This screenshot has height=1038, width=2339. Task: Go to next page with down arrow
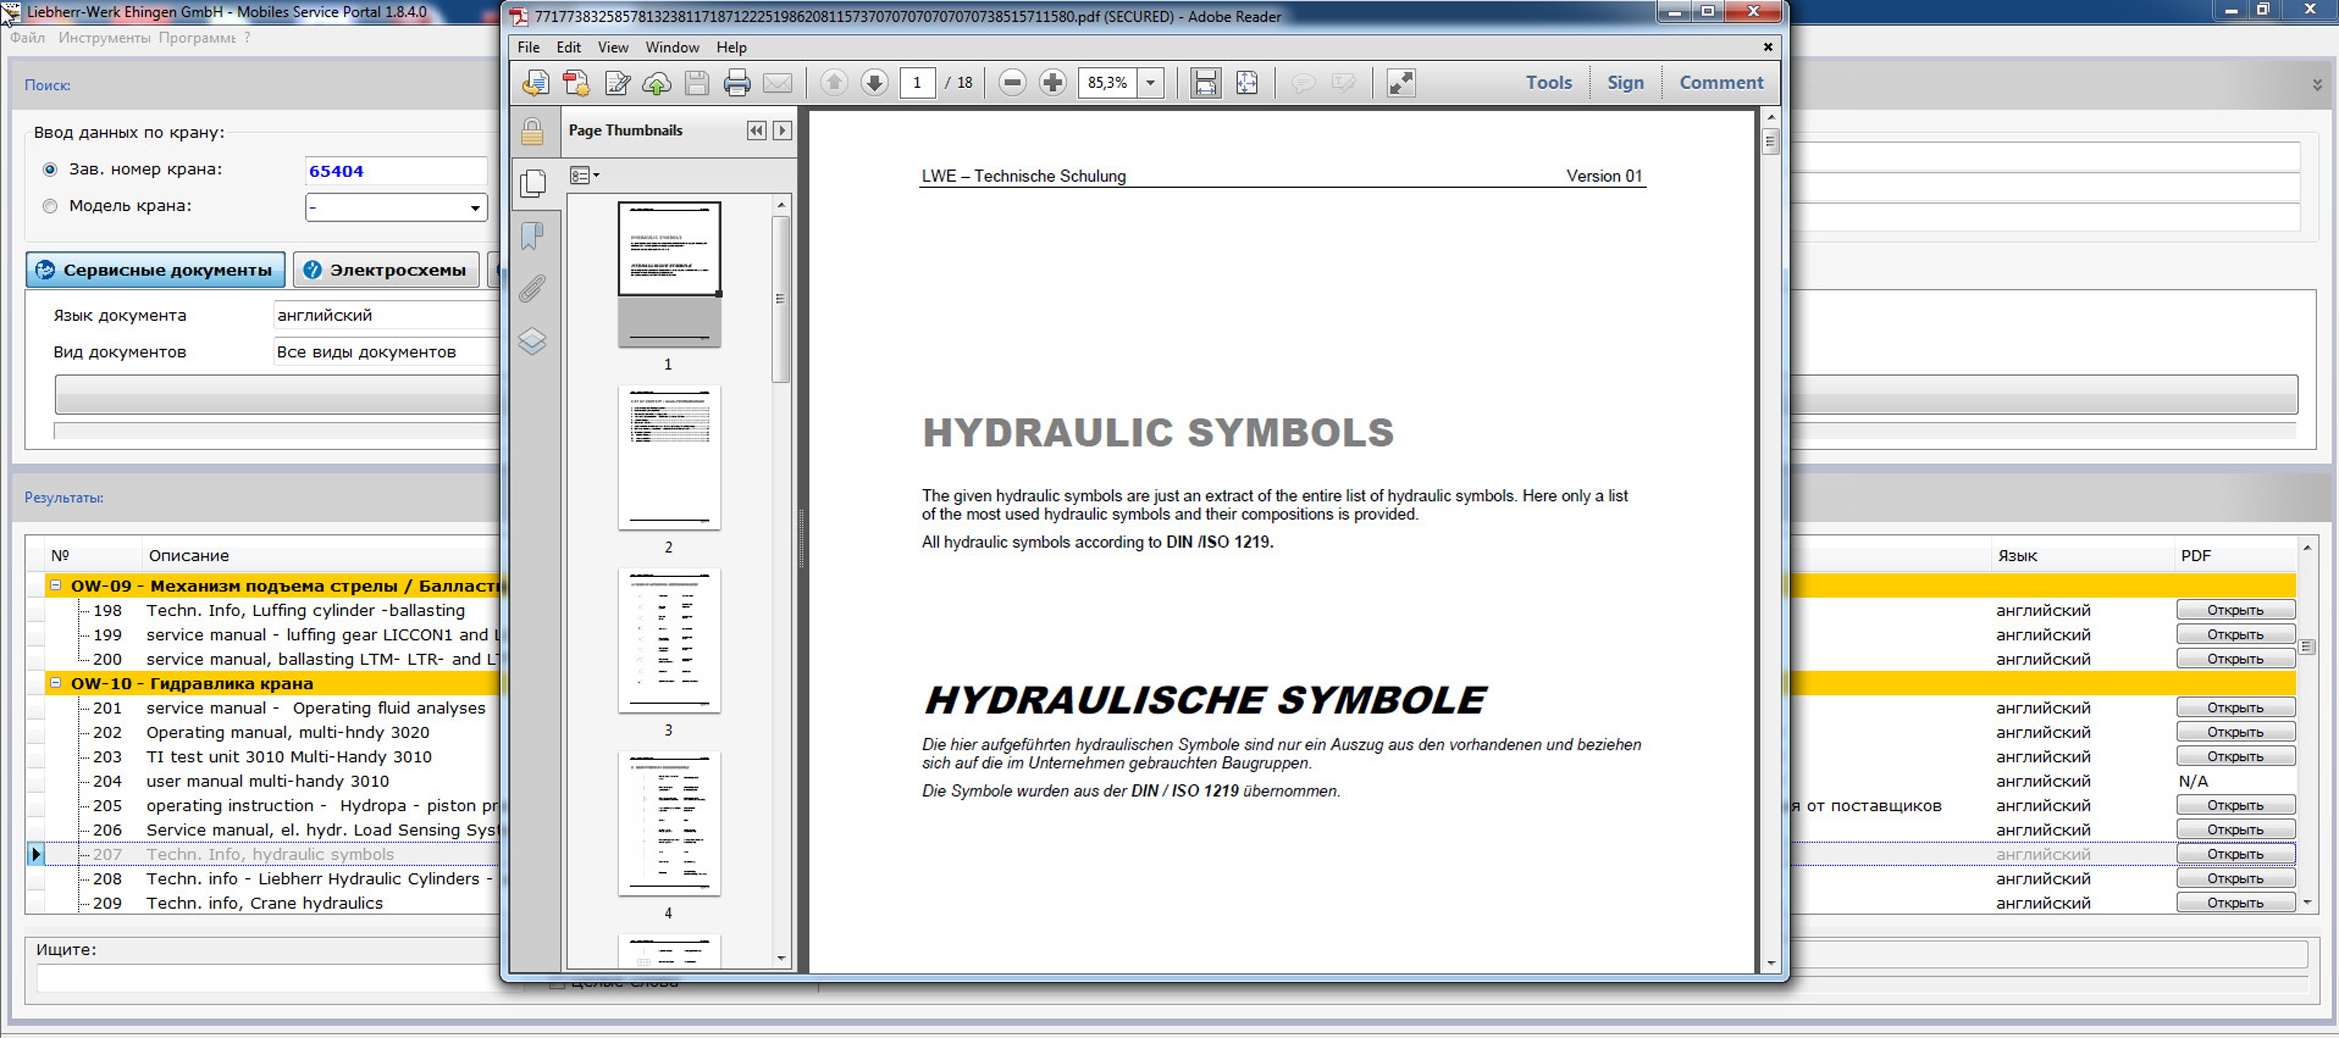874,83
